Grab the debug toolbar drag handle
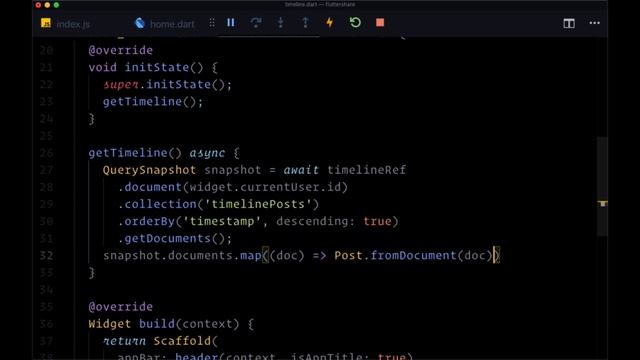The height and width of the screenshot is (360, 640). click(x=212, y=23)
